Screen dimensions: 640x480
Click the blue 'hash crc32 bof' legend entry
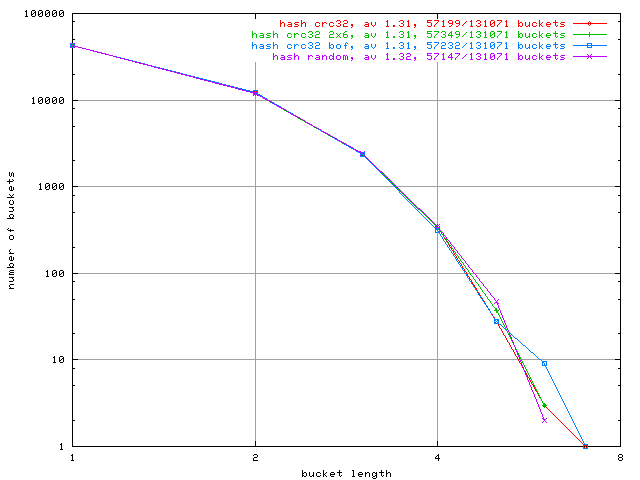pos(408,46)
